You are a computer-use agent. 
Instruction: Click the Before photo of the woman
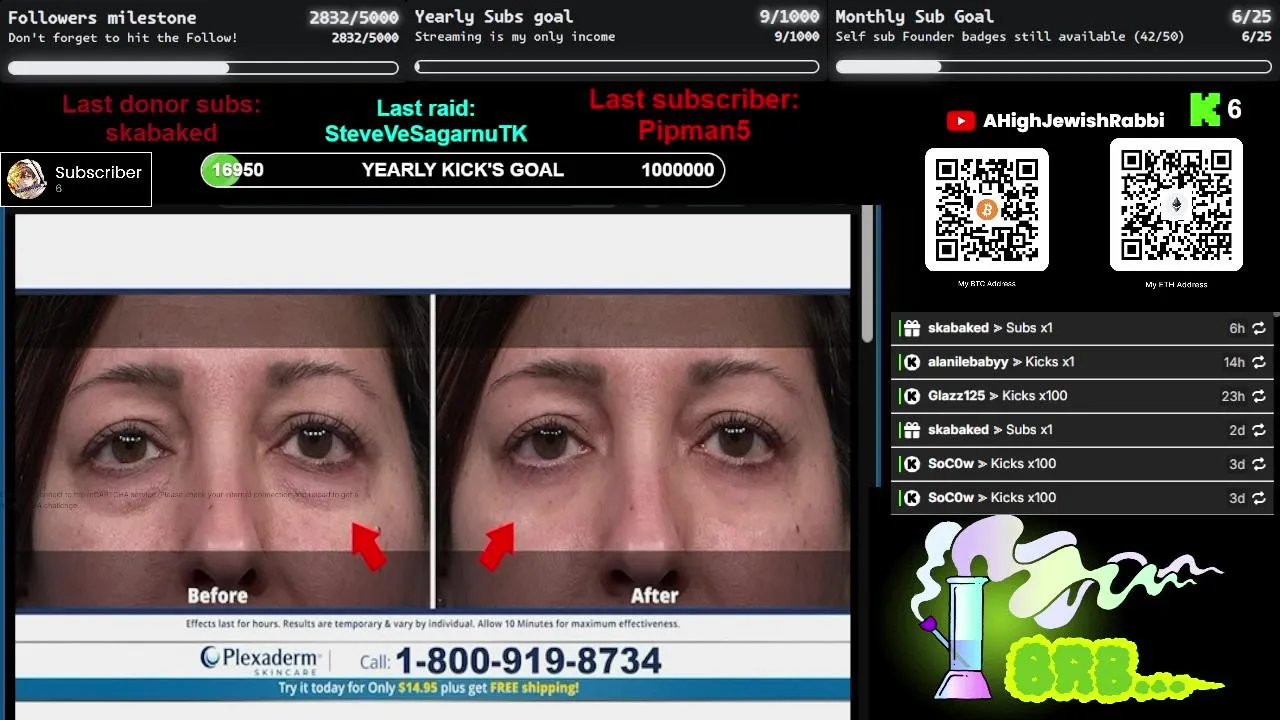223,451
